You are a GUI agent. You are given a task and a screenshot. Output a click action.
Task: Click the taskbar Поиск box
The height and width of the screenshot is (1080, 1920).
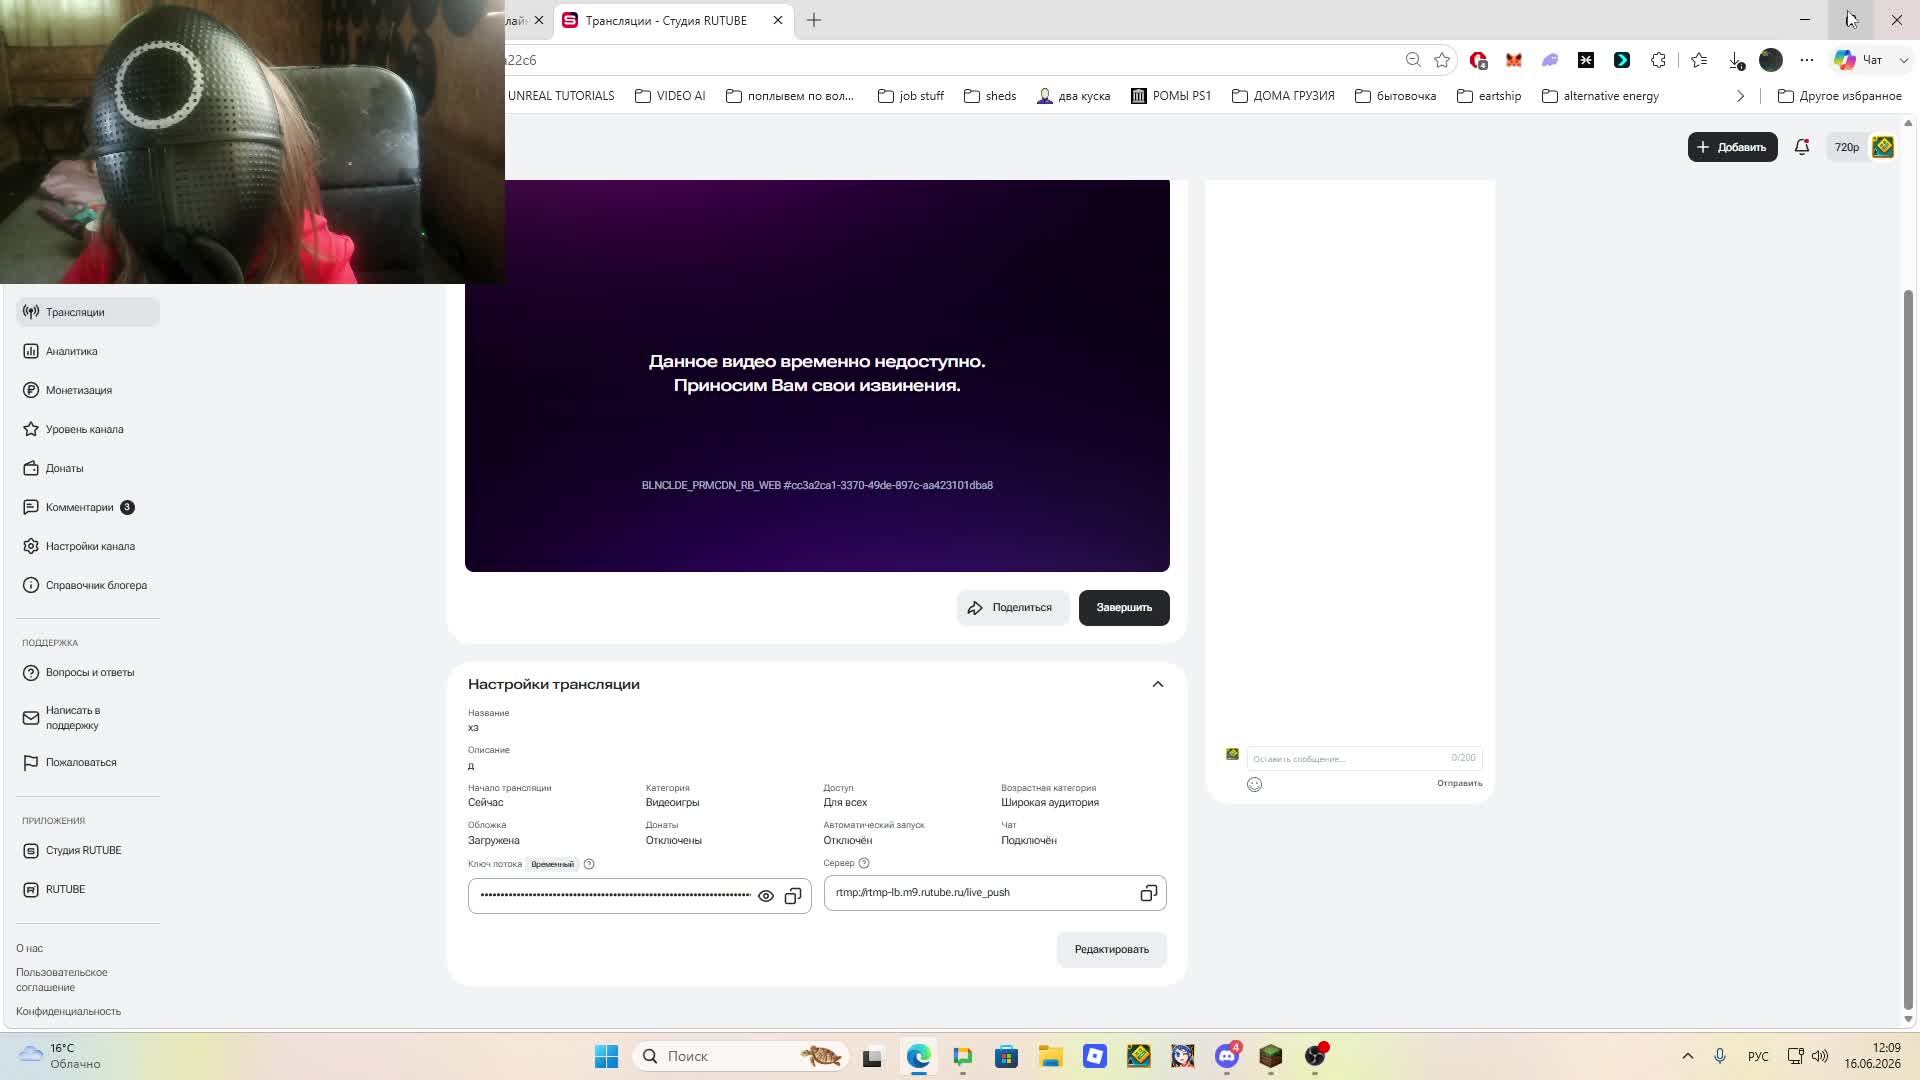pos(740,1056)
